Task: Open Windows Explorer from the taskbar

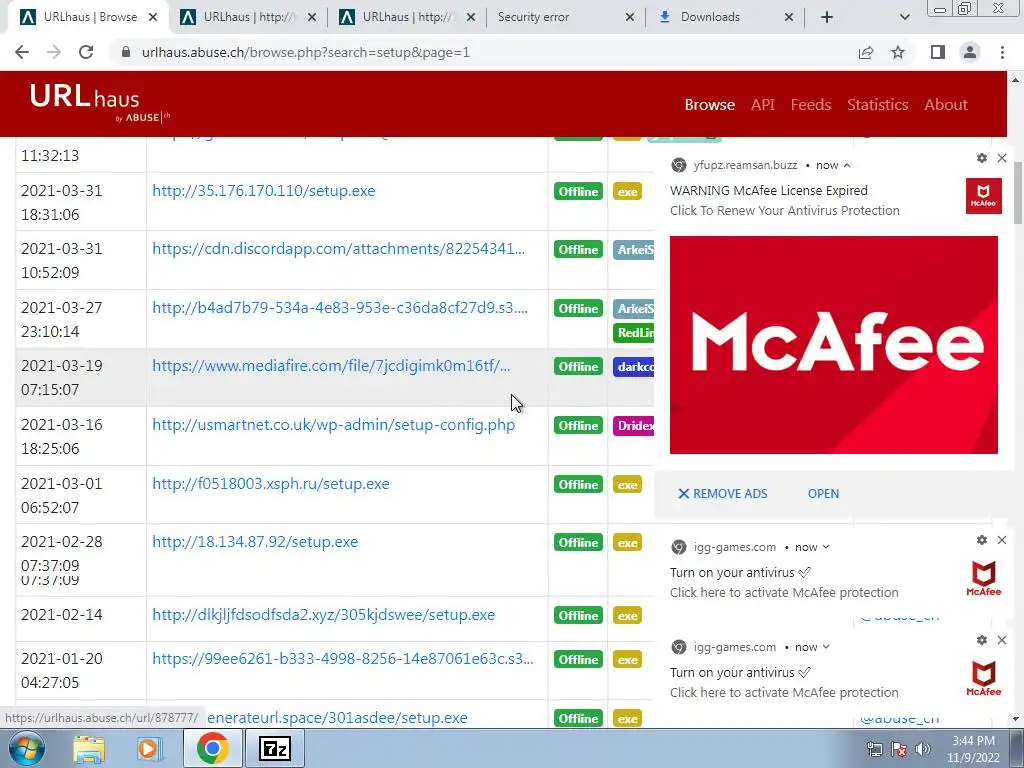Action: [89, 749]
